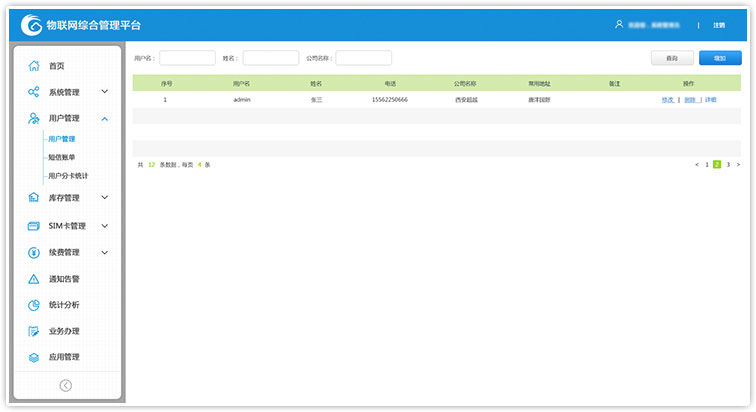Image resolution: width=756 pixels, height=412 pixels.
Task: Go to previous page with < arrow
Action: (x=697, y=165)
